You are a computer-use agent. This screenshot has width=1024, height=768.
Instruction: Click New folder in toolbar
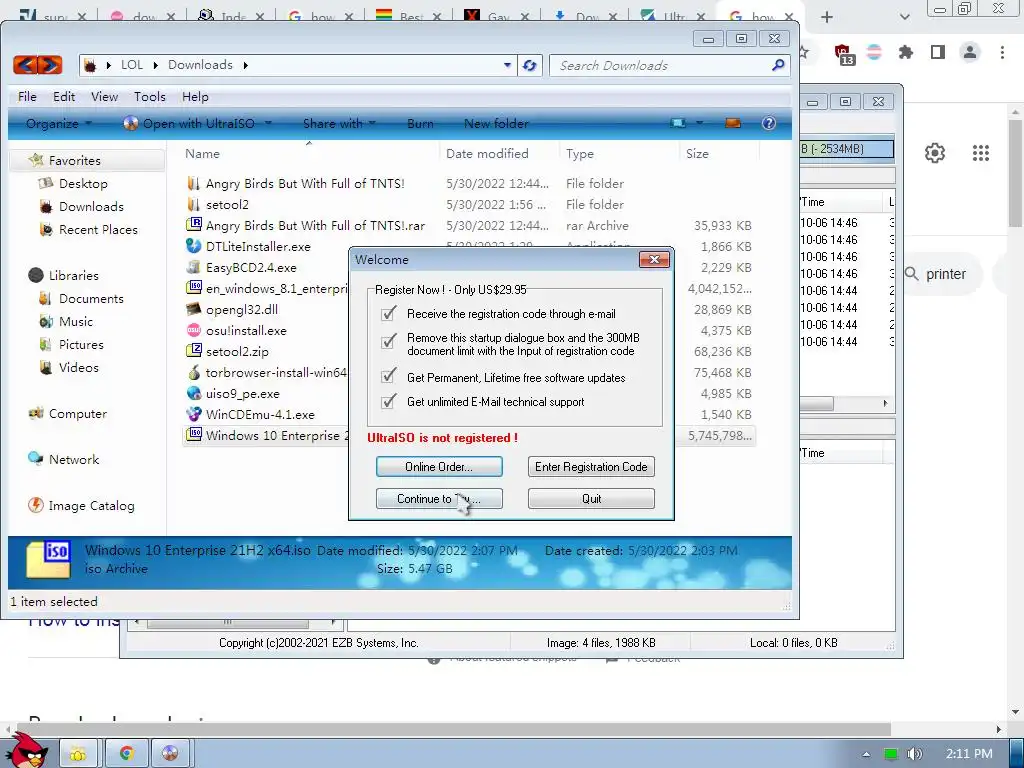[x=496, y=123]
